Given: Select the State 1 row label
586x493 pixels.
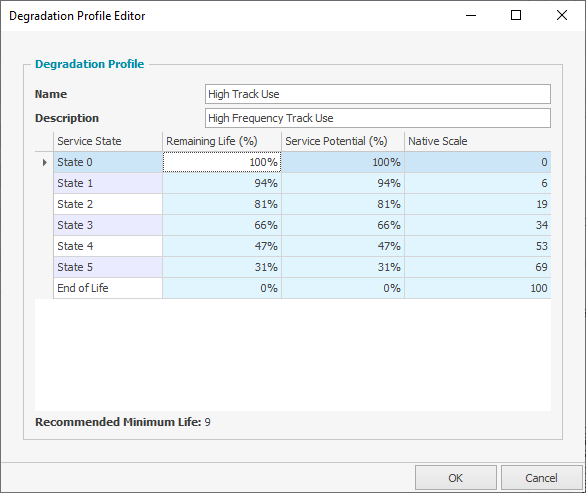Looking at the screenshot, I should [x=108, y=183].
